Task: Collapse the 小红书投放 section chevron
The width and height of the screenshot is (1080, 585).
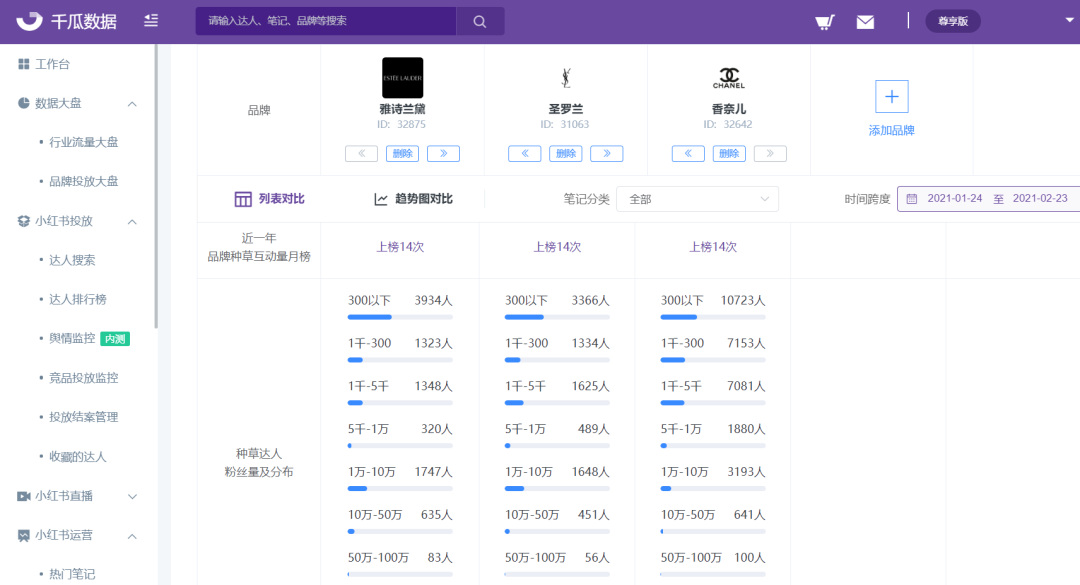Action: [132, 222]
